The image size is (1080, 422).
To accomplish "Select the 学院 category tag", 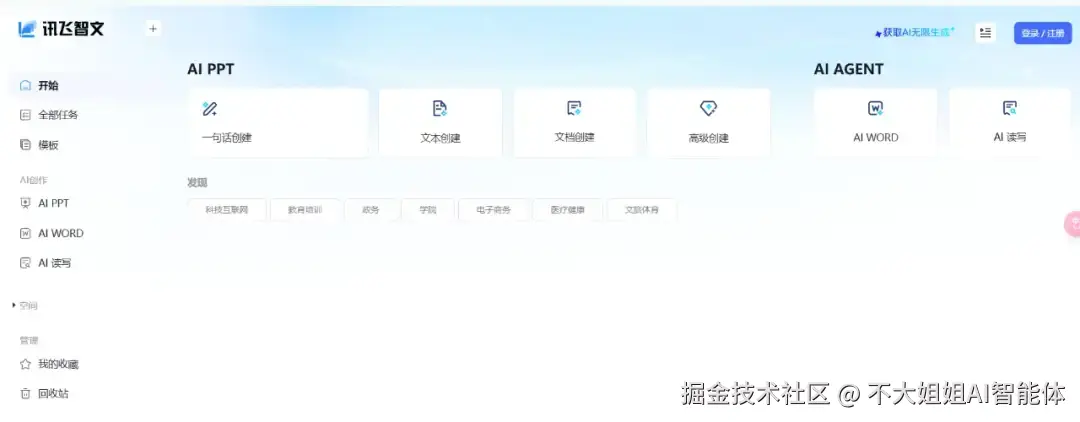I will [428, 210].
